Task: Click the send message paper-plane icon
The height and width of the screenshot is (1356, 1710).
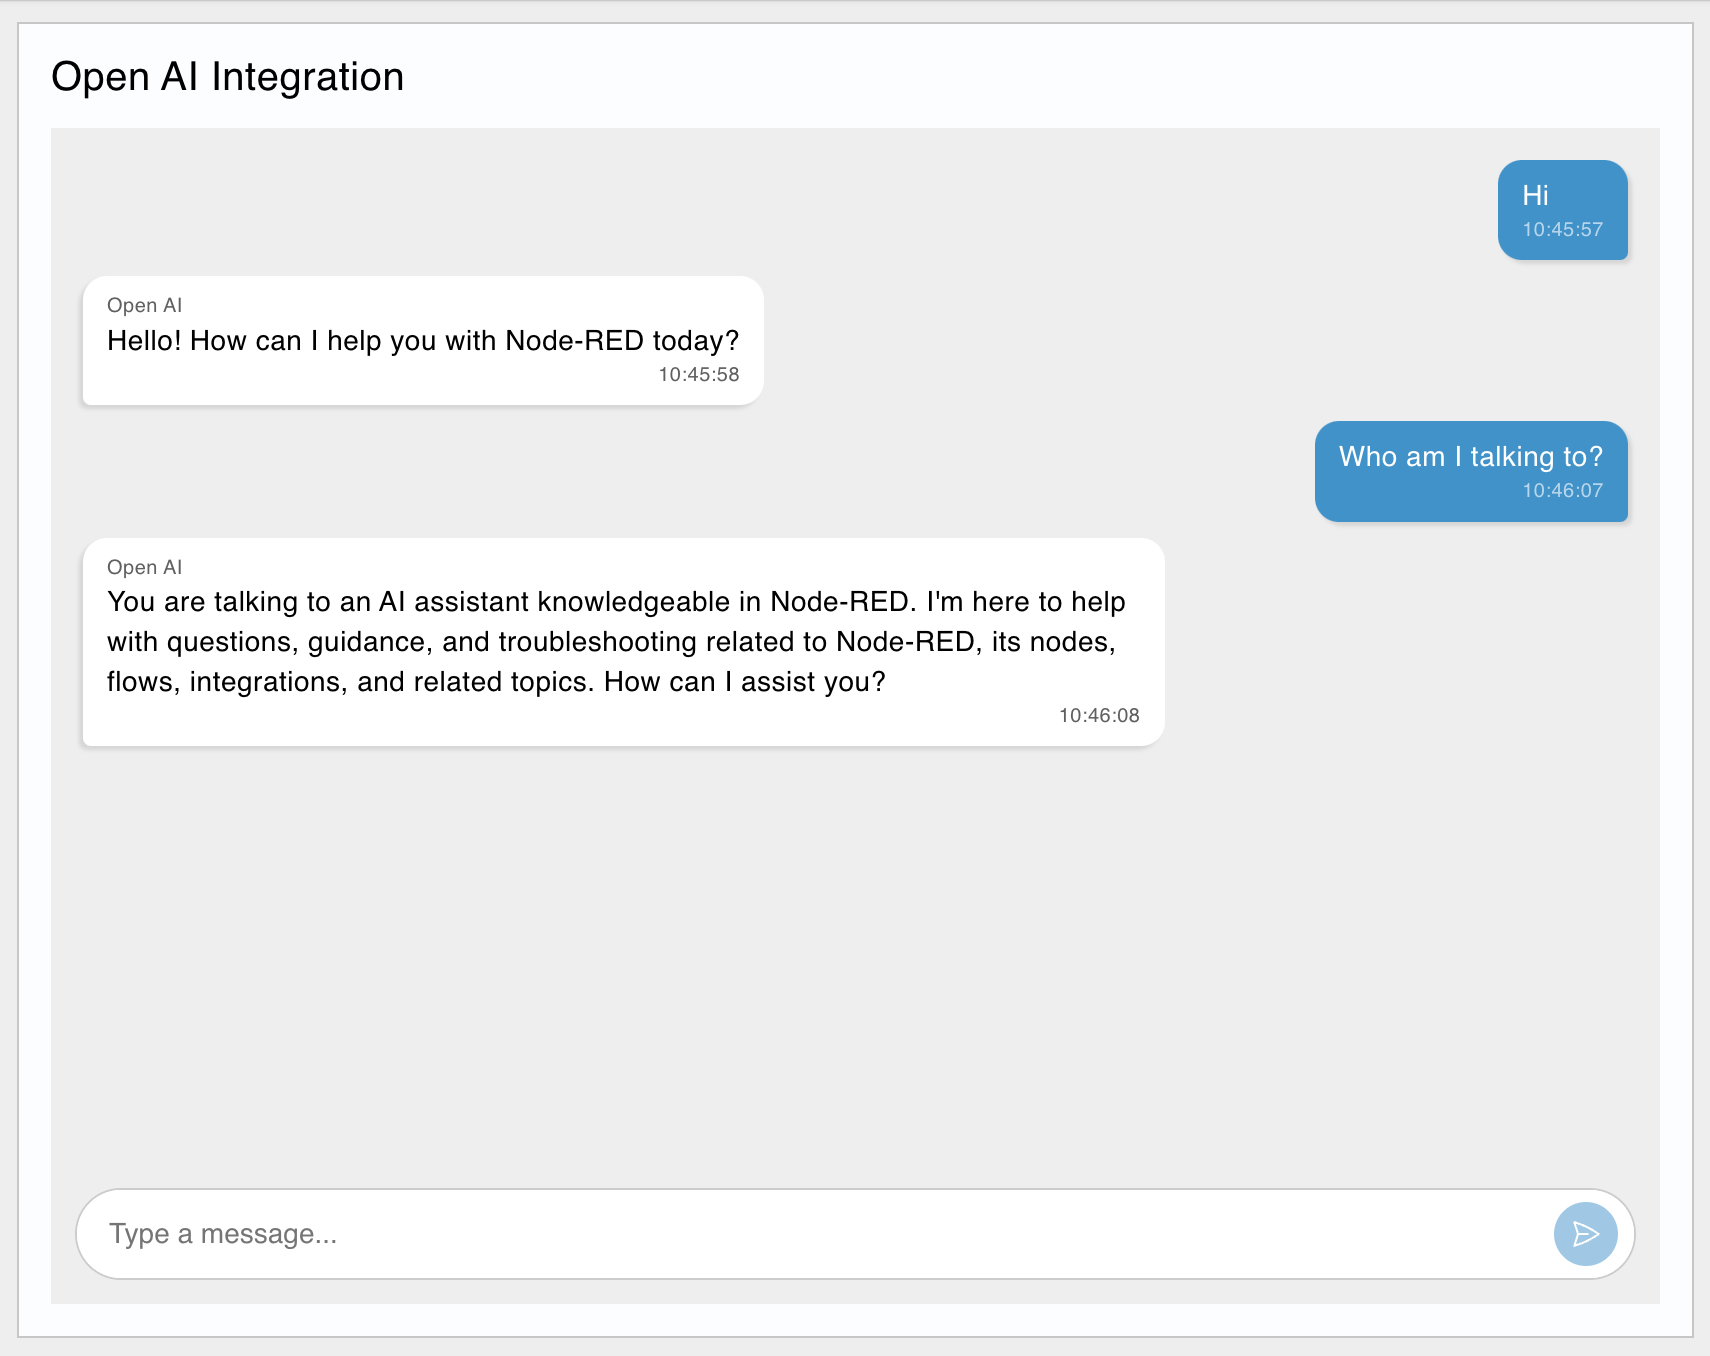Action: (x=1585, y=1234)
